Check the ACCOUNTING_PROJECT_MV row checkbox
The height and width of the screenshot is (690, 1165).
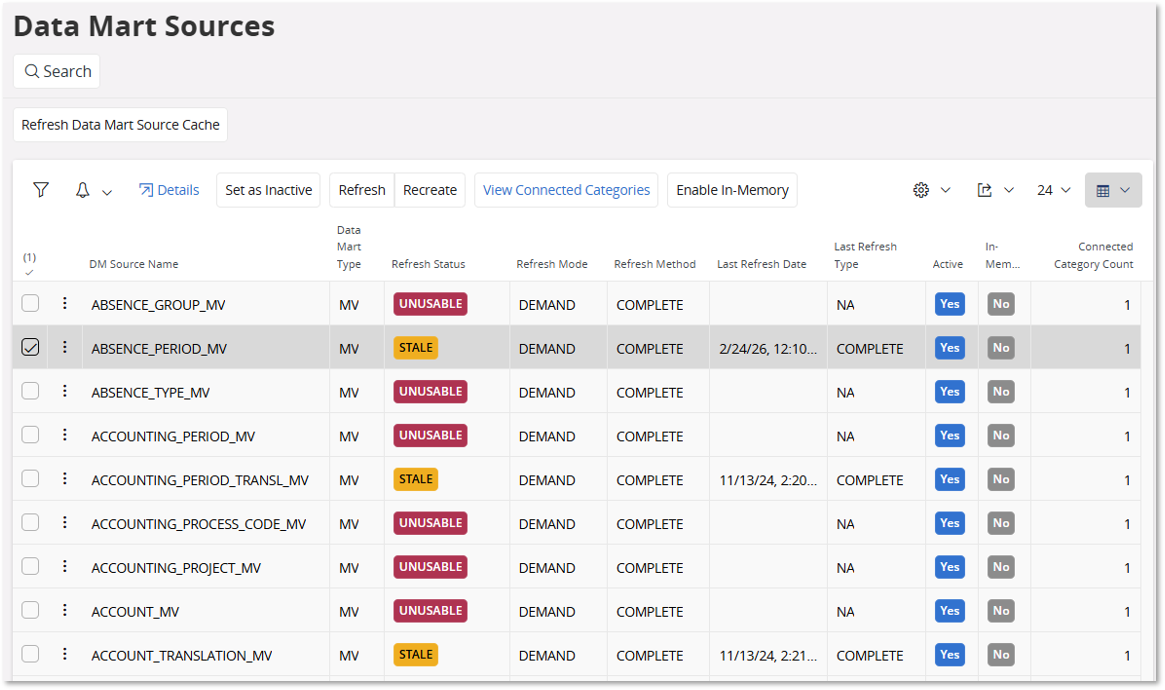(30, 566)
